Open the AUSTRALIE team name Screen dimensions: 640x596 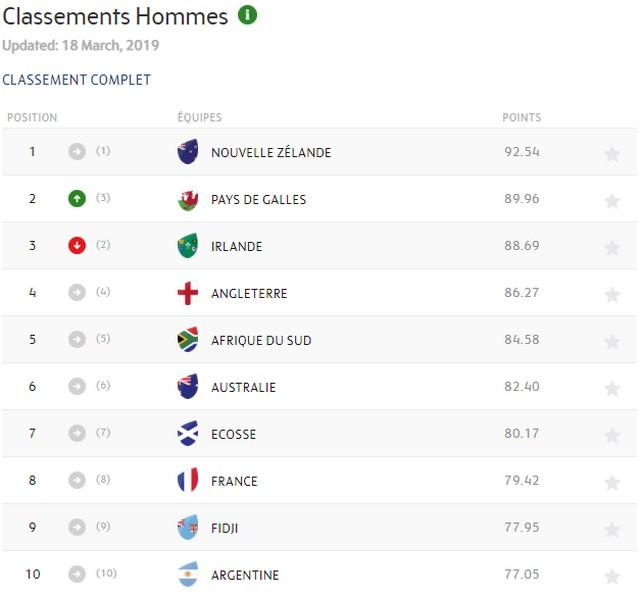tap(243, 387)
